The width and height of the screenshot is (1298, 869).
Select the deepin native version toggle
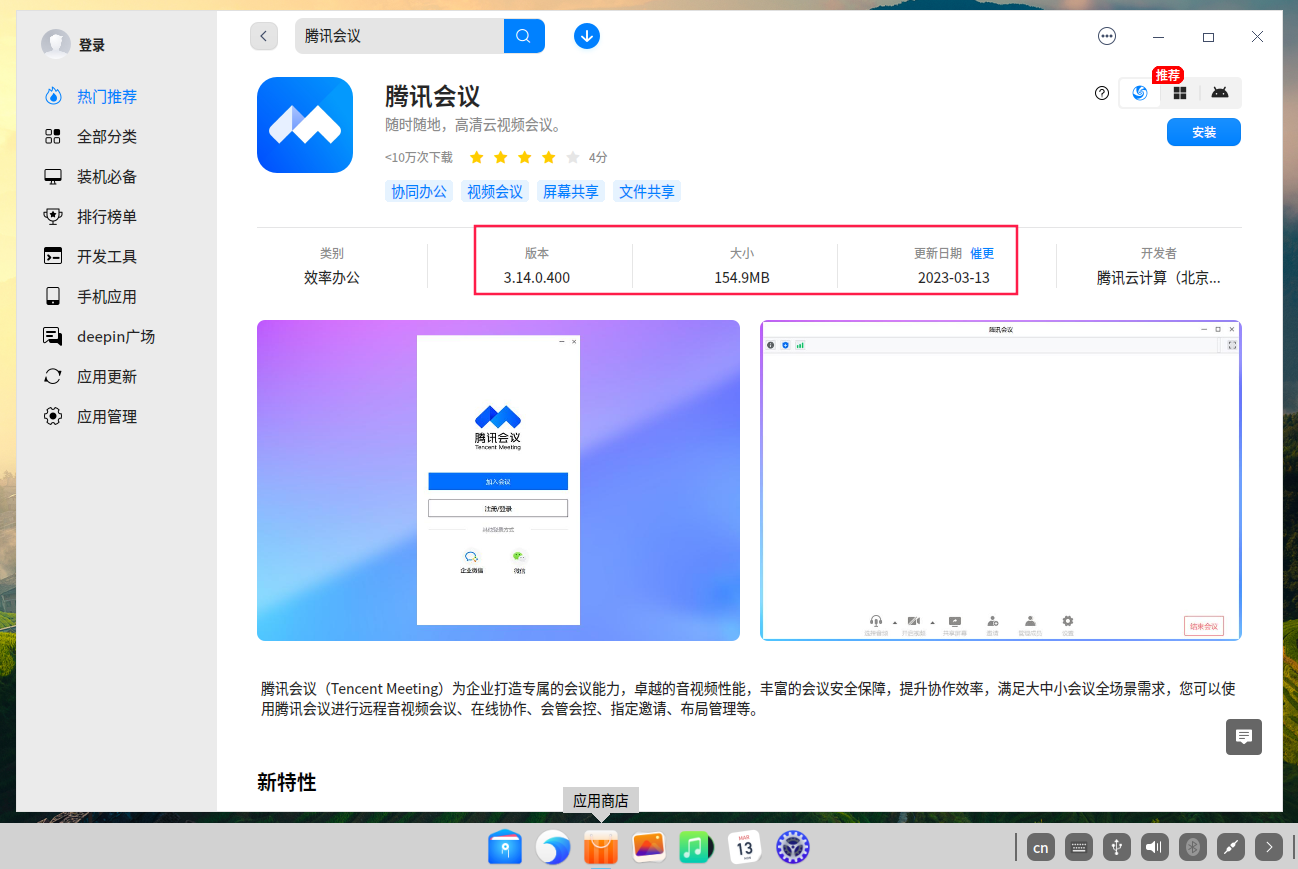(x=1139, y=93)
